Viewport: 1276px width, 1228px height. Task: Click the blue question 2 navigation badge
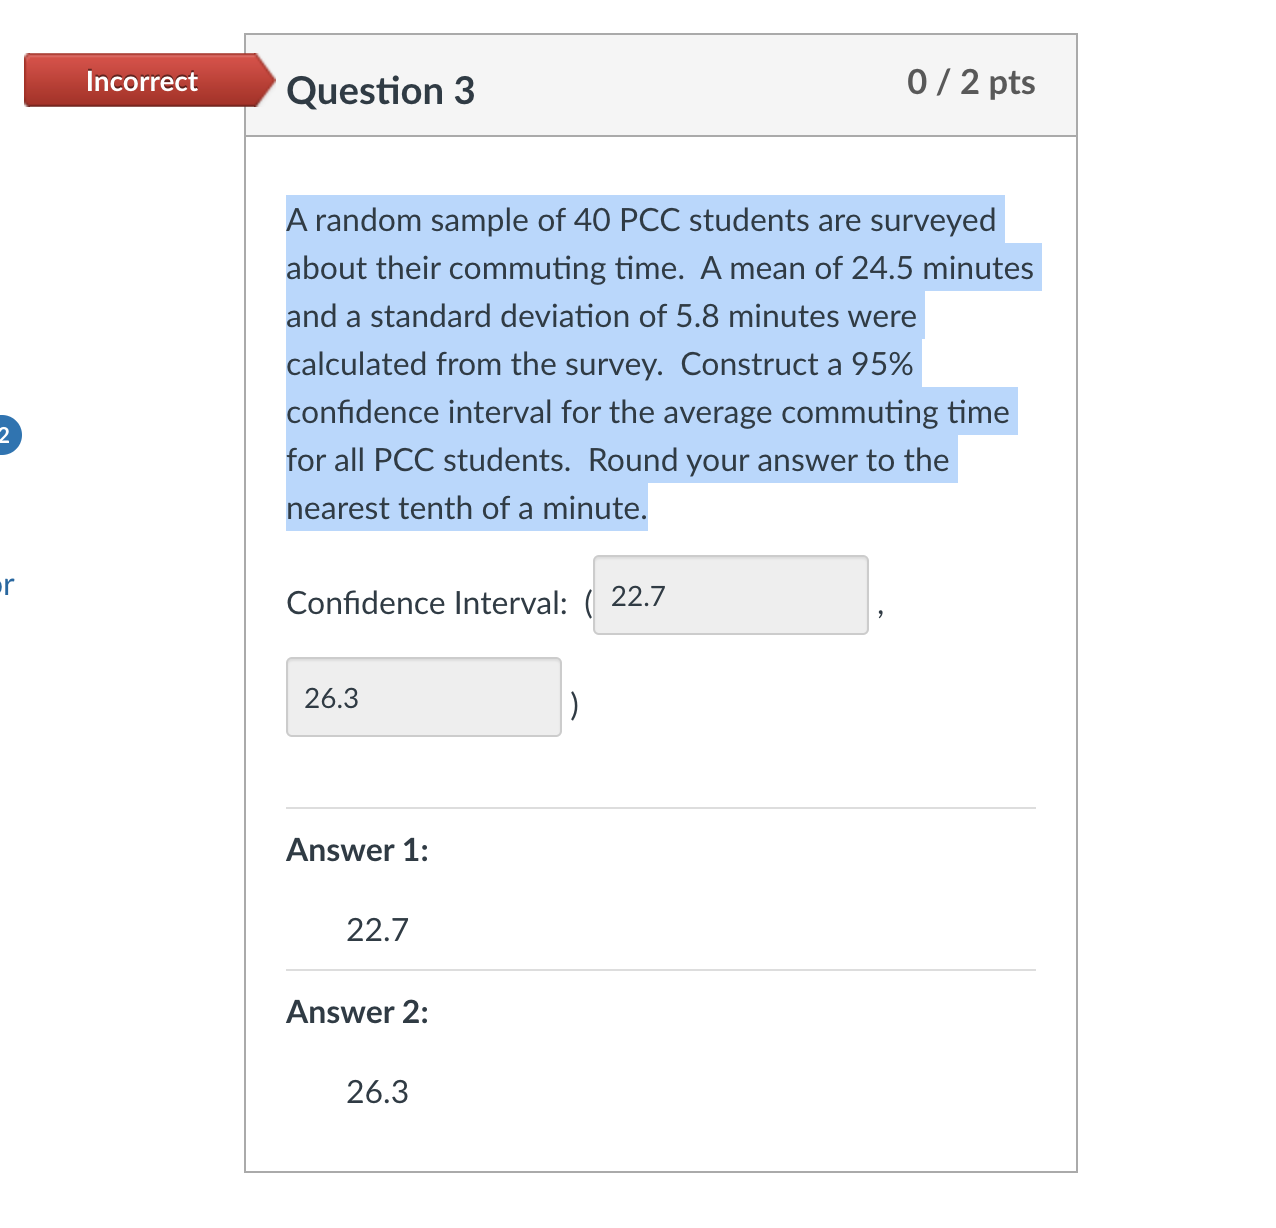[6, 435]
